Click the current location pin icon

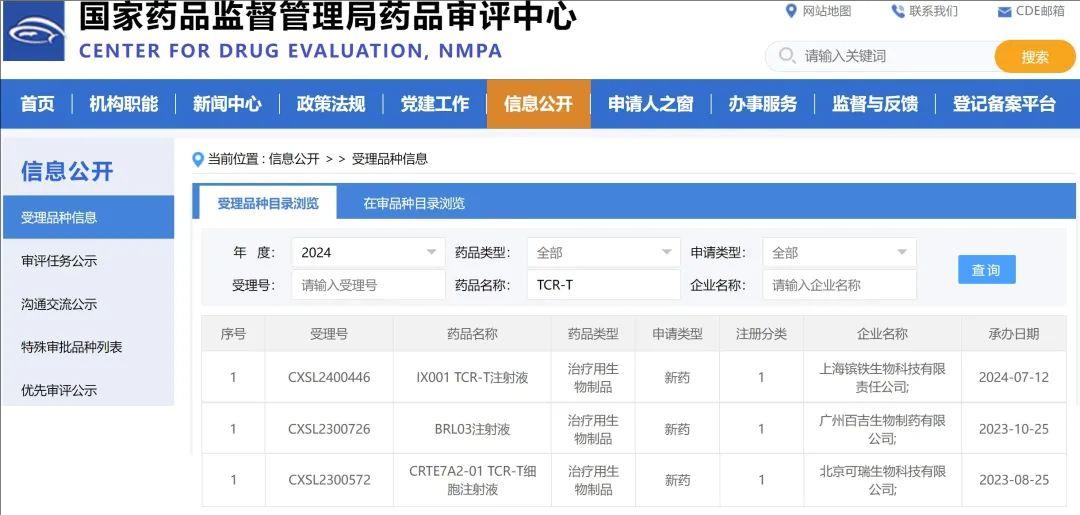tap(198, 160)
